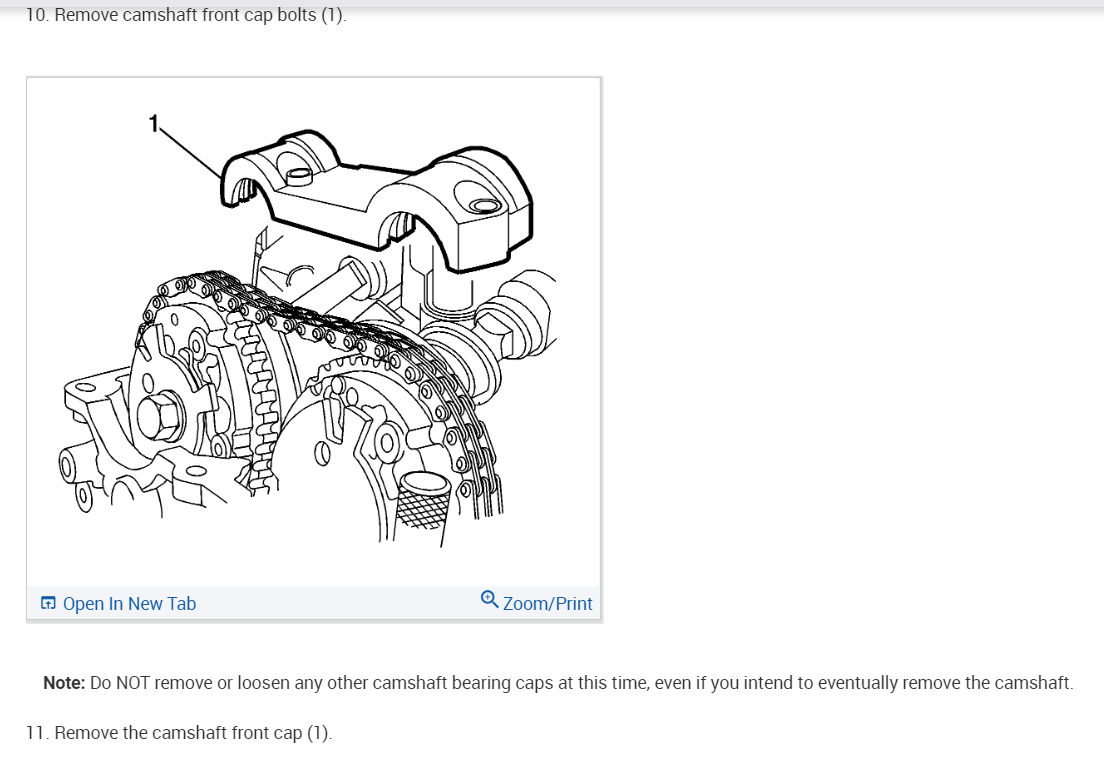
Task: Click the bold Note: label
Action: click(x=64, y=682)
